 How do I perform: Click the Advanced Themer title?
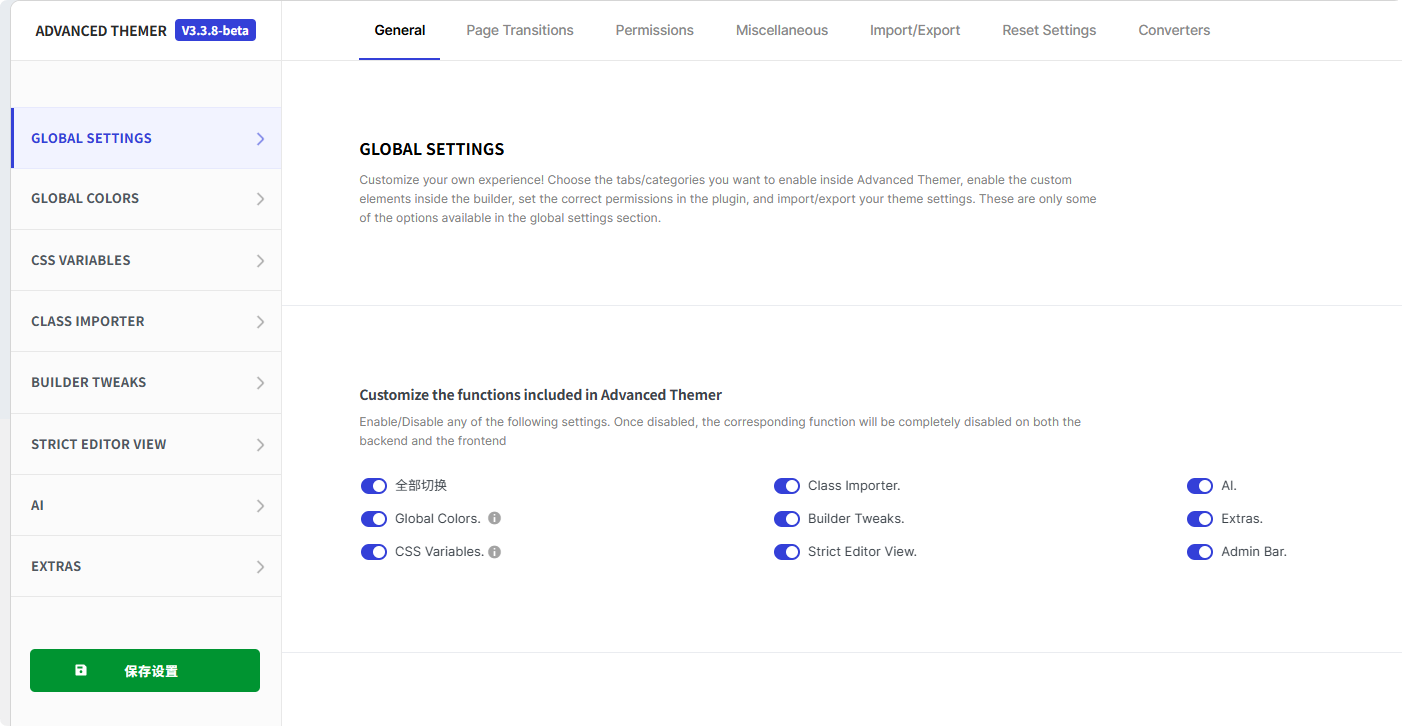[x=101, y=31]
